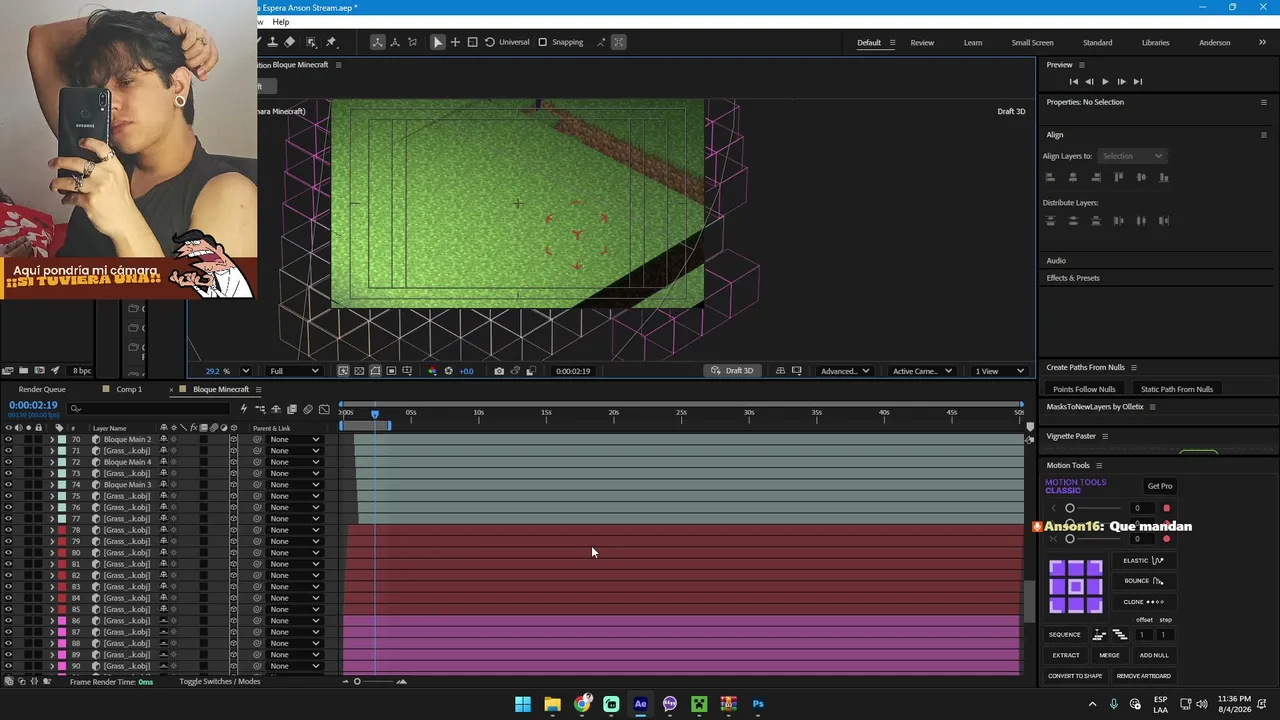
Task: Click the label color swatch of layer 78
Action: 62,530
